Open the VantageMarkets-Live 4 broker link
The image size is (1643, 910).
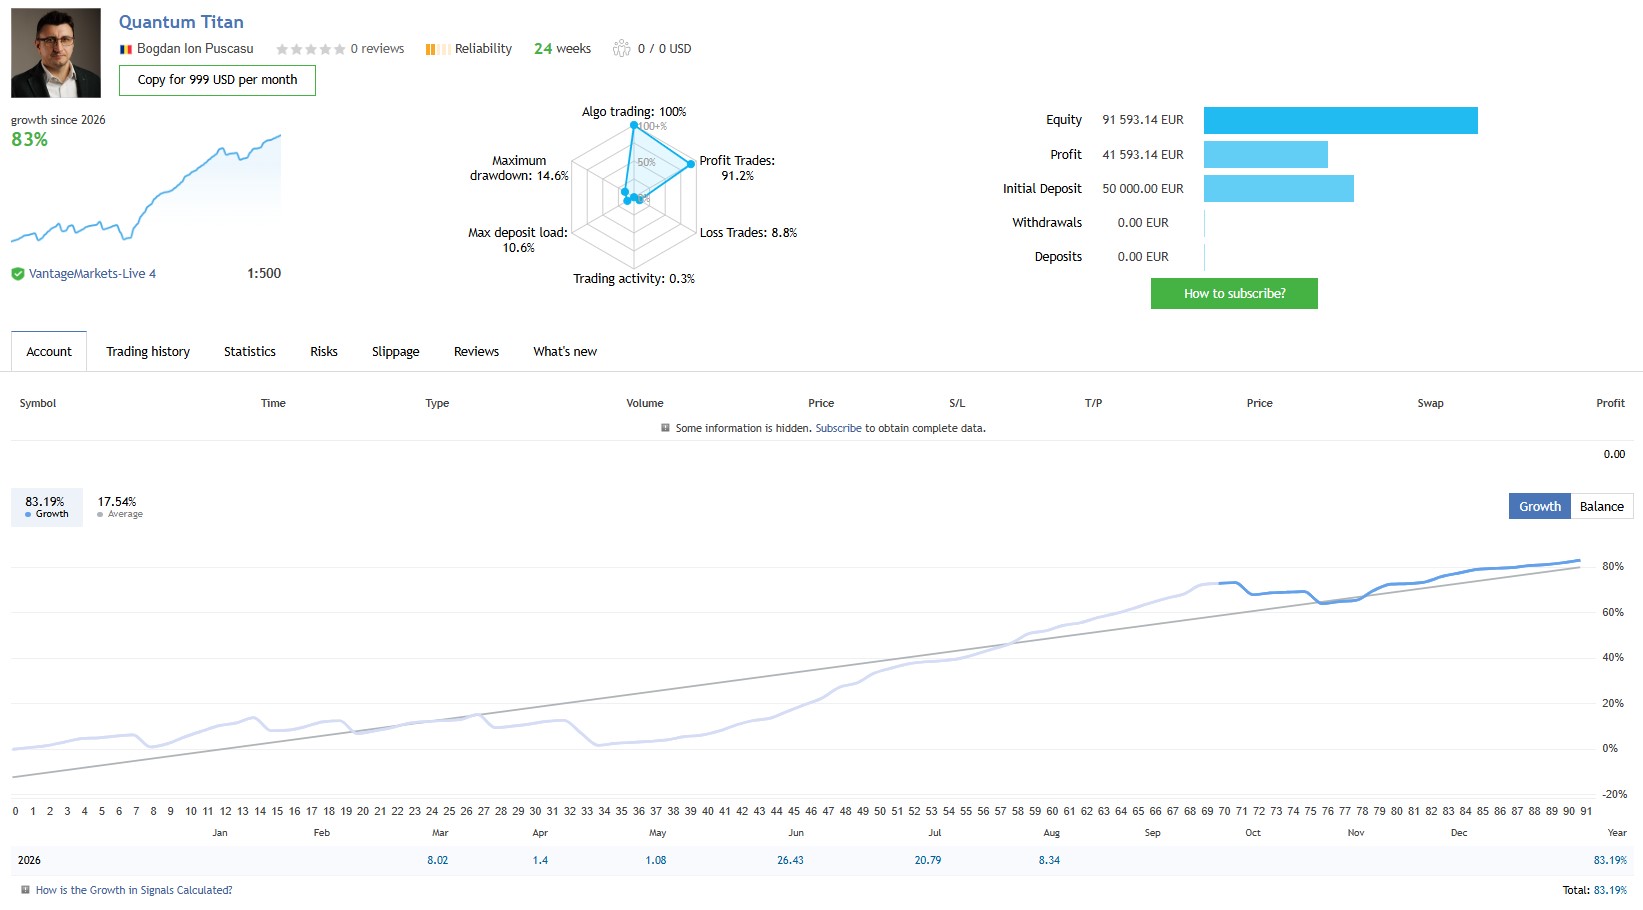click(92, 274)
